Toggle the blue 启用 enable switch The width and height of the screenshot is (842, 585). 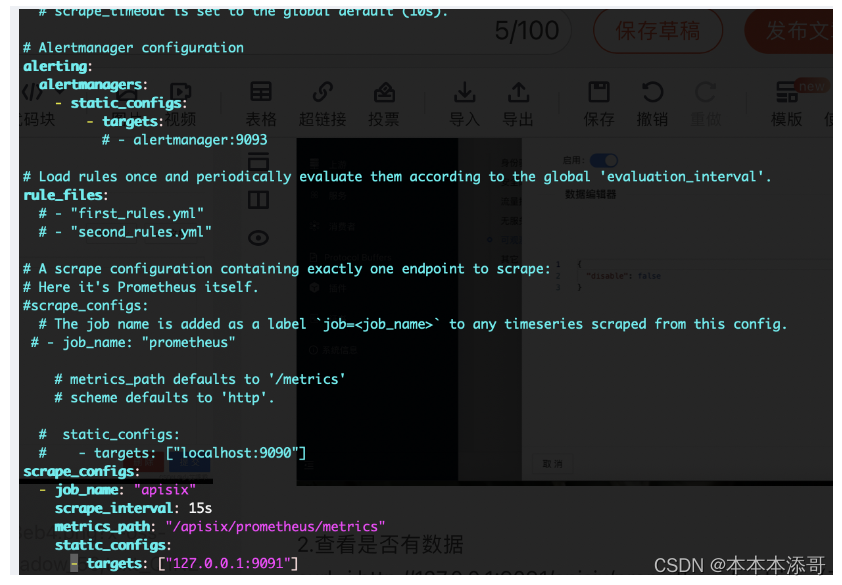point(603,160)
